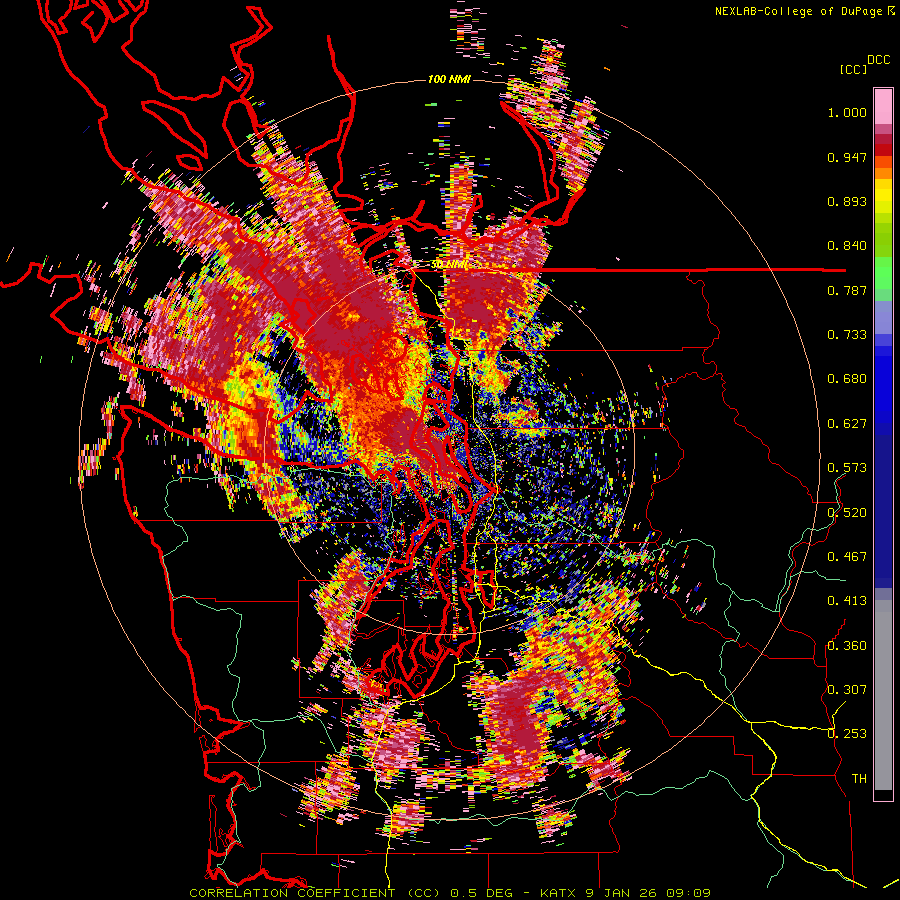Pick the light pink top color scale segment

pyautogui.click(x=883, y=106)
